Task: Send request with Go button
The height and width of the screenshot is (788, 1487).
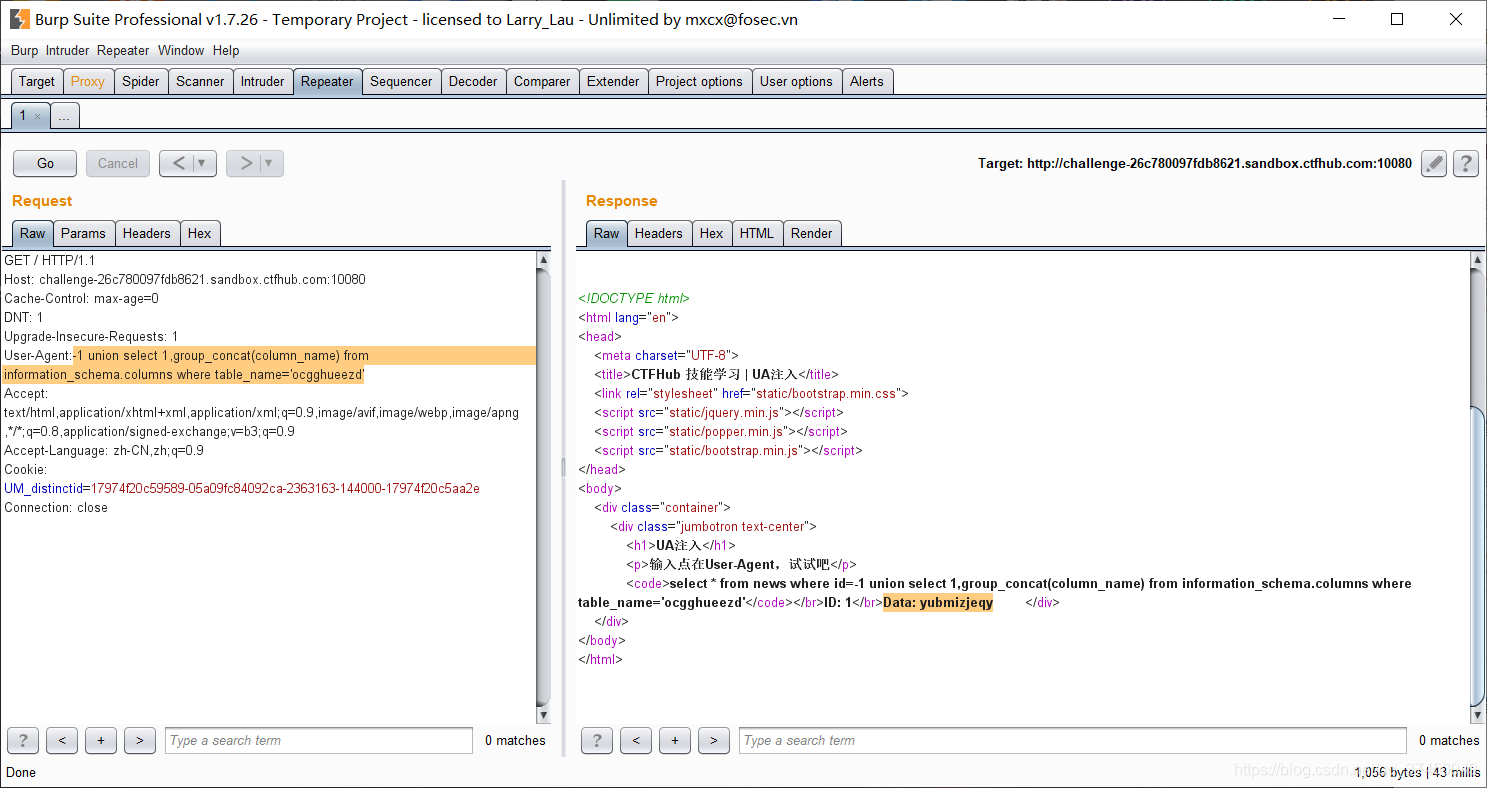Action: [45, 163]
